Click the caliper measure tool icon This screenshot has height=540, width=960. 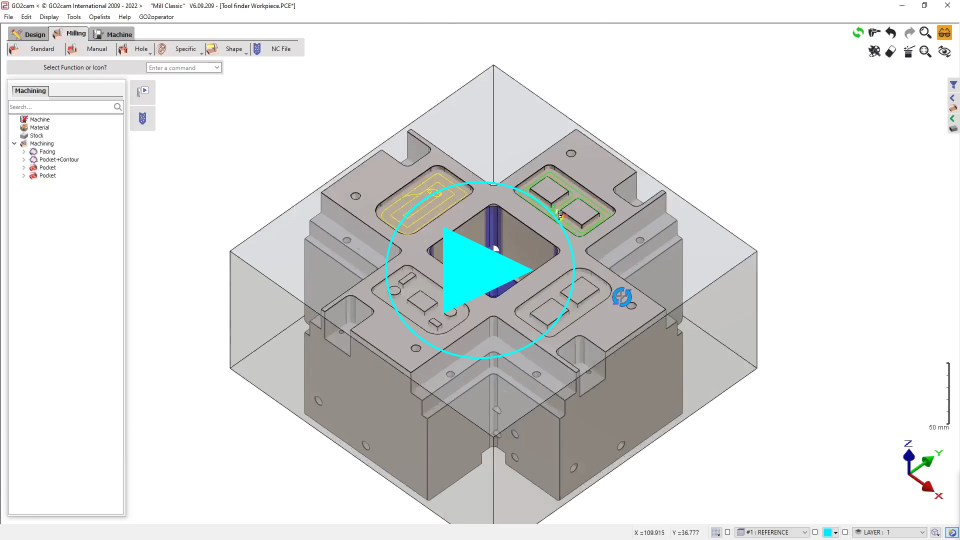875,33
